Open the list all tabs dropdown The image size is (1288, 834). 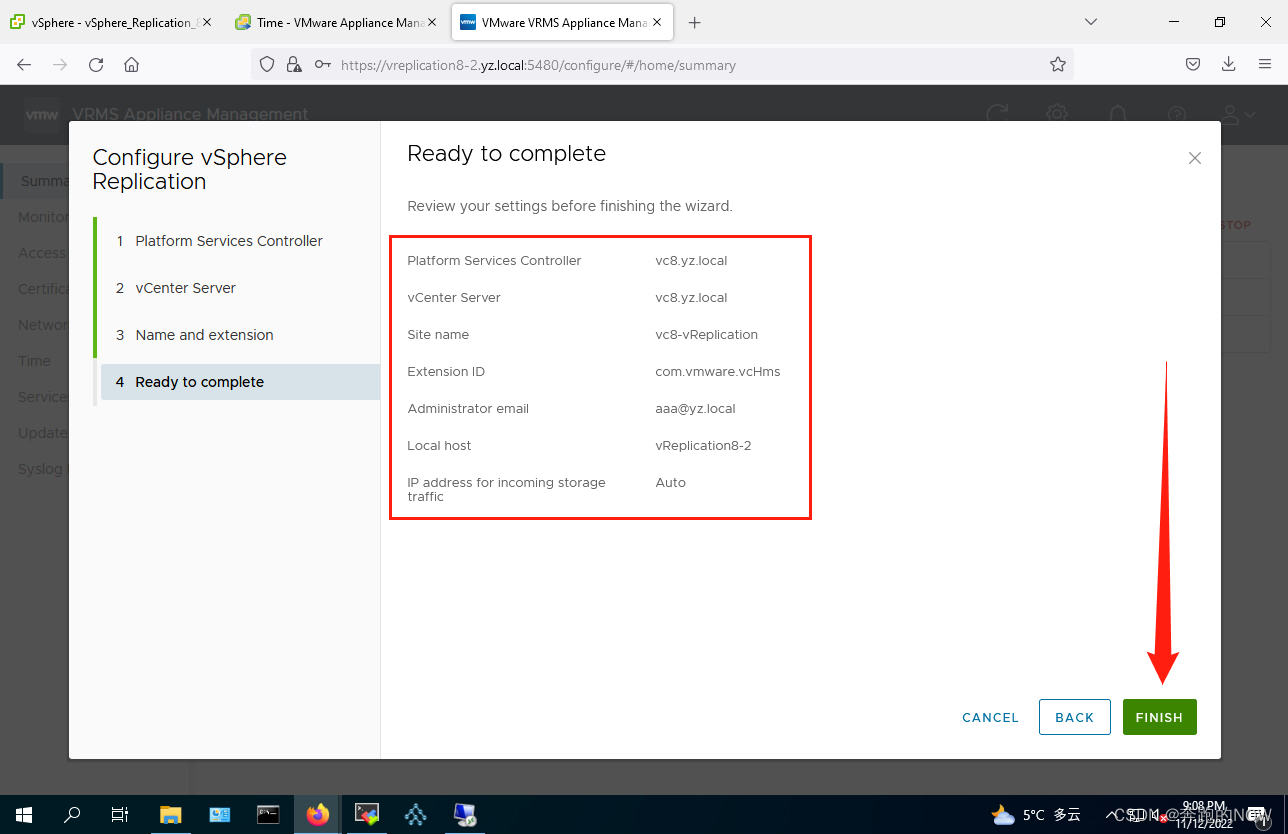point(1091,22)
